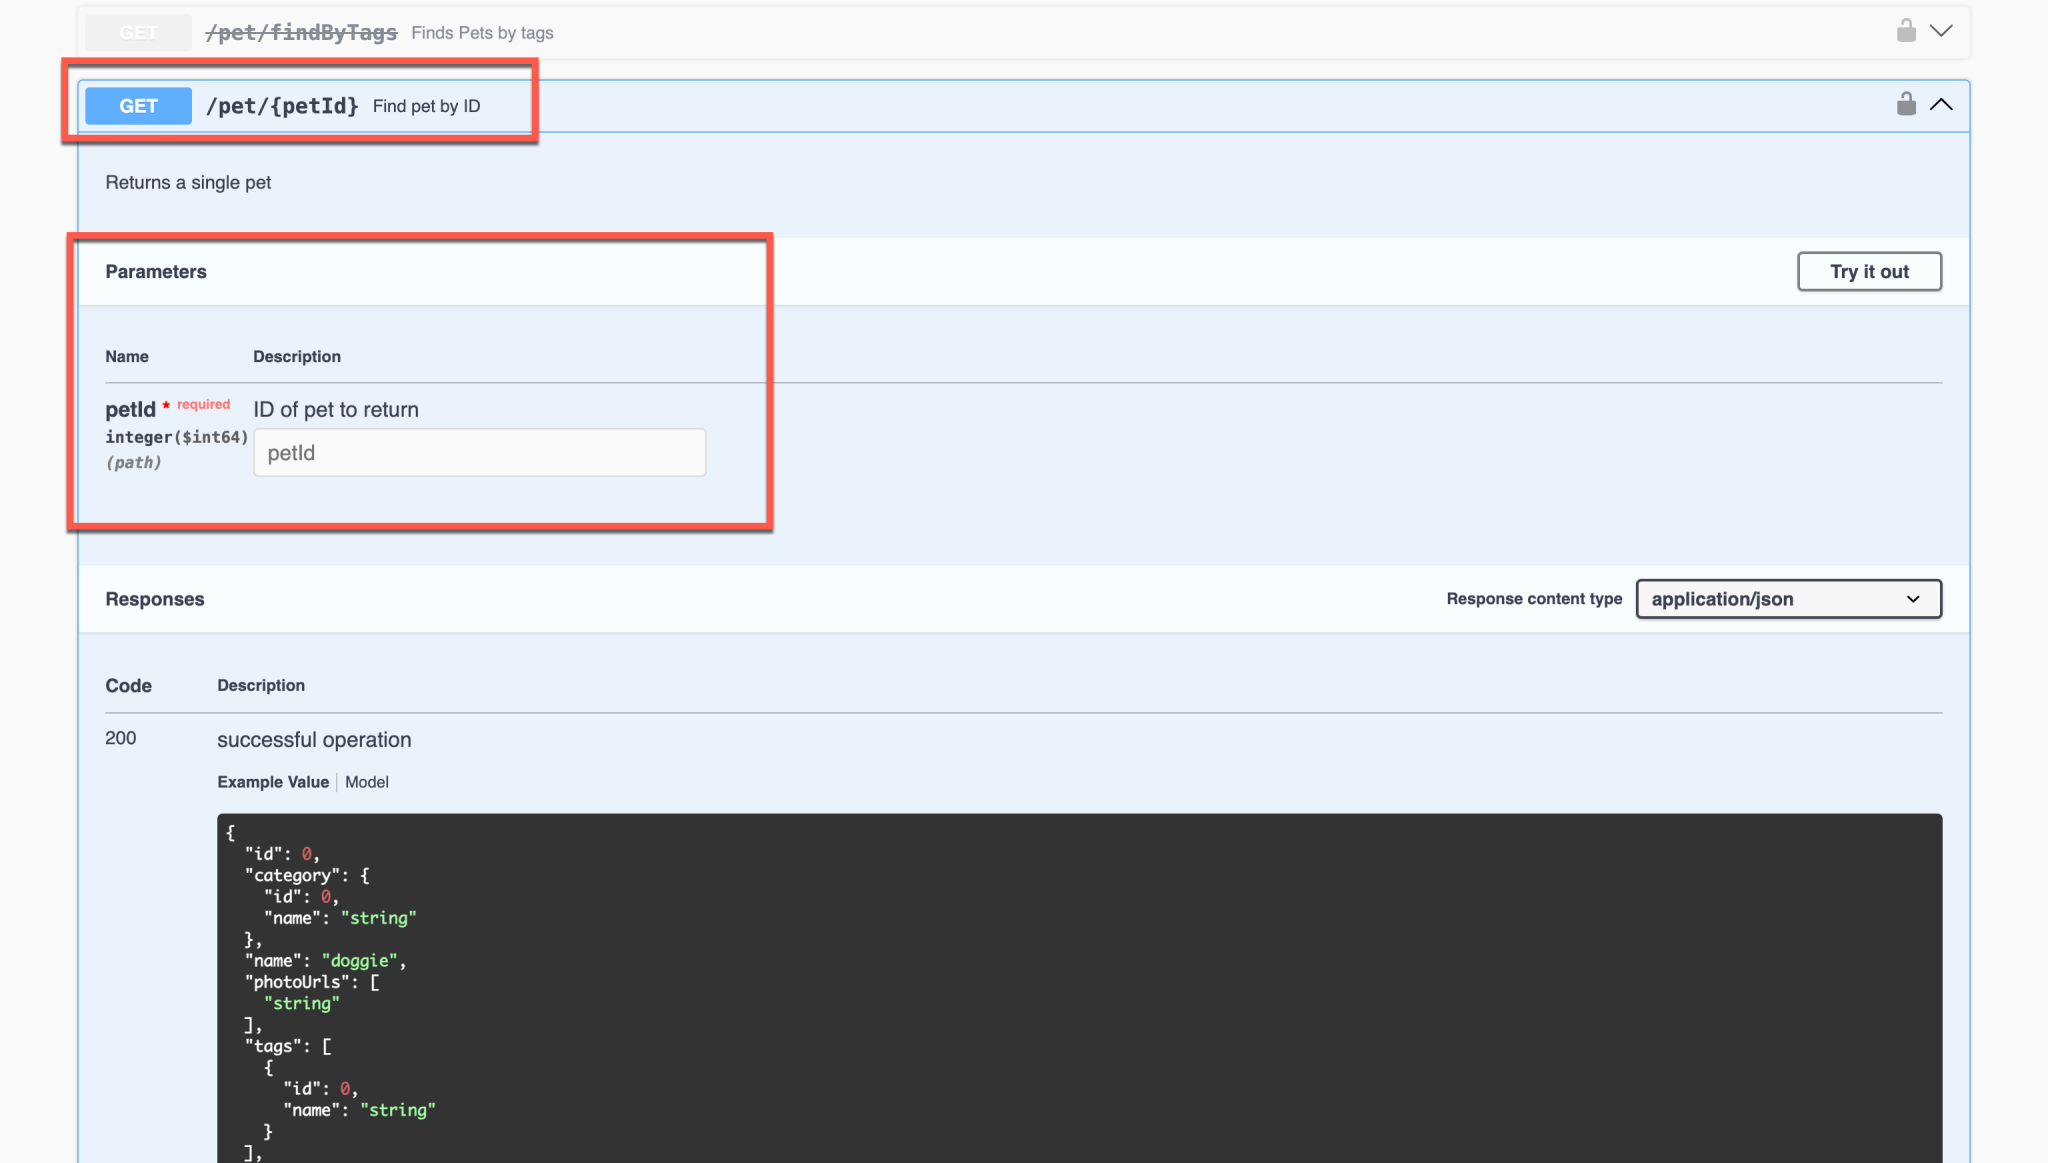This screenshot has width=2048, height=1163.
Task: Toggle the /pet/findByTags panel by clicking its header
Action: point(1000,31)
